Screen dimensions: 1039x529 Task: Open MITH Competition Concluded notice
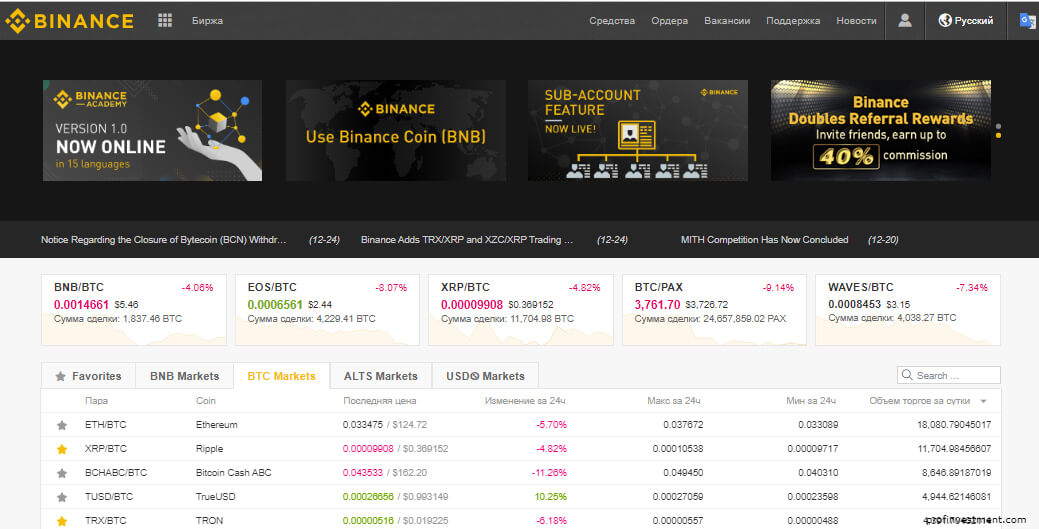765,239
